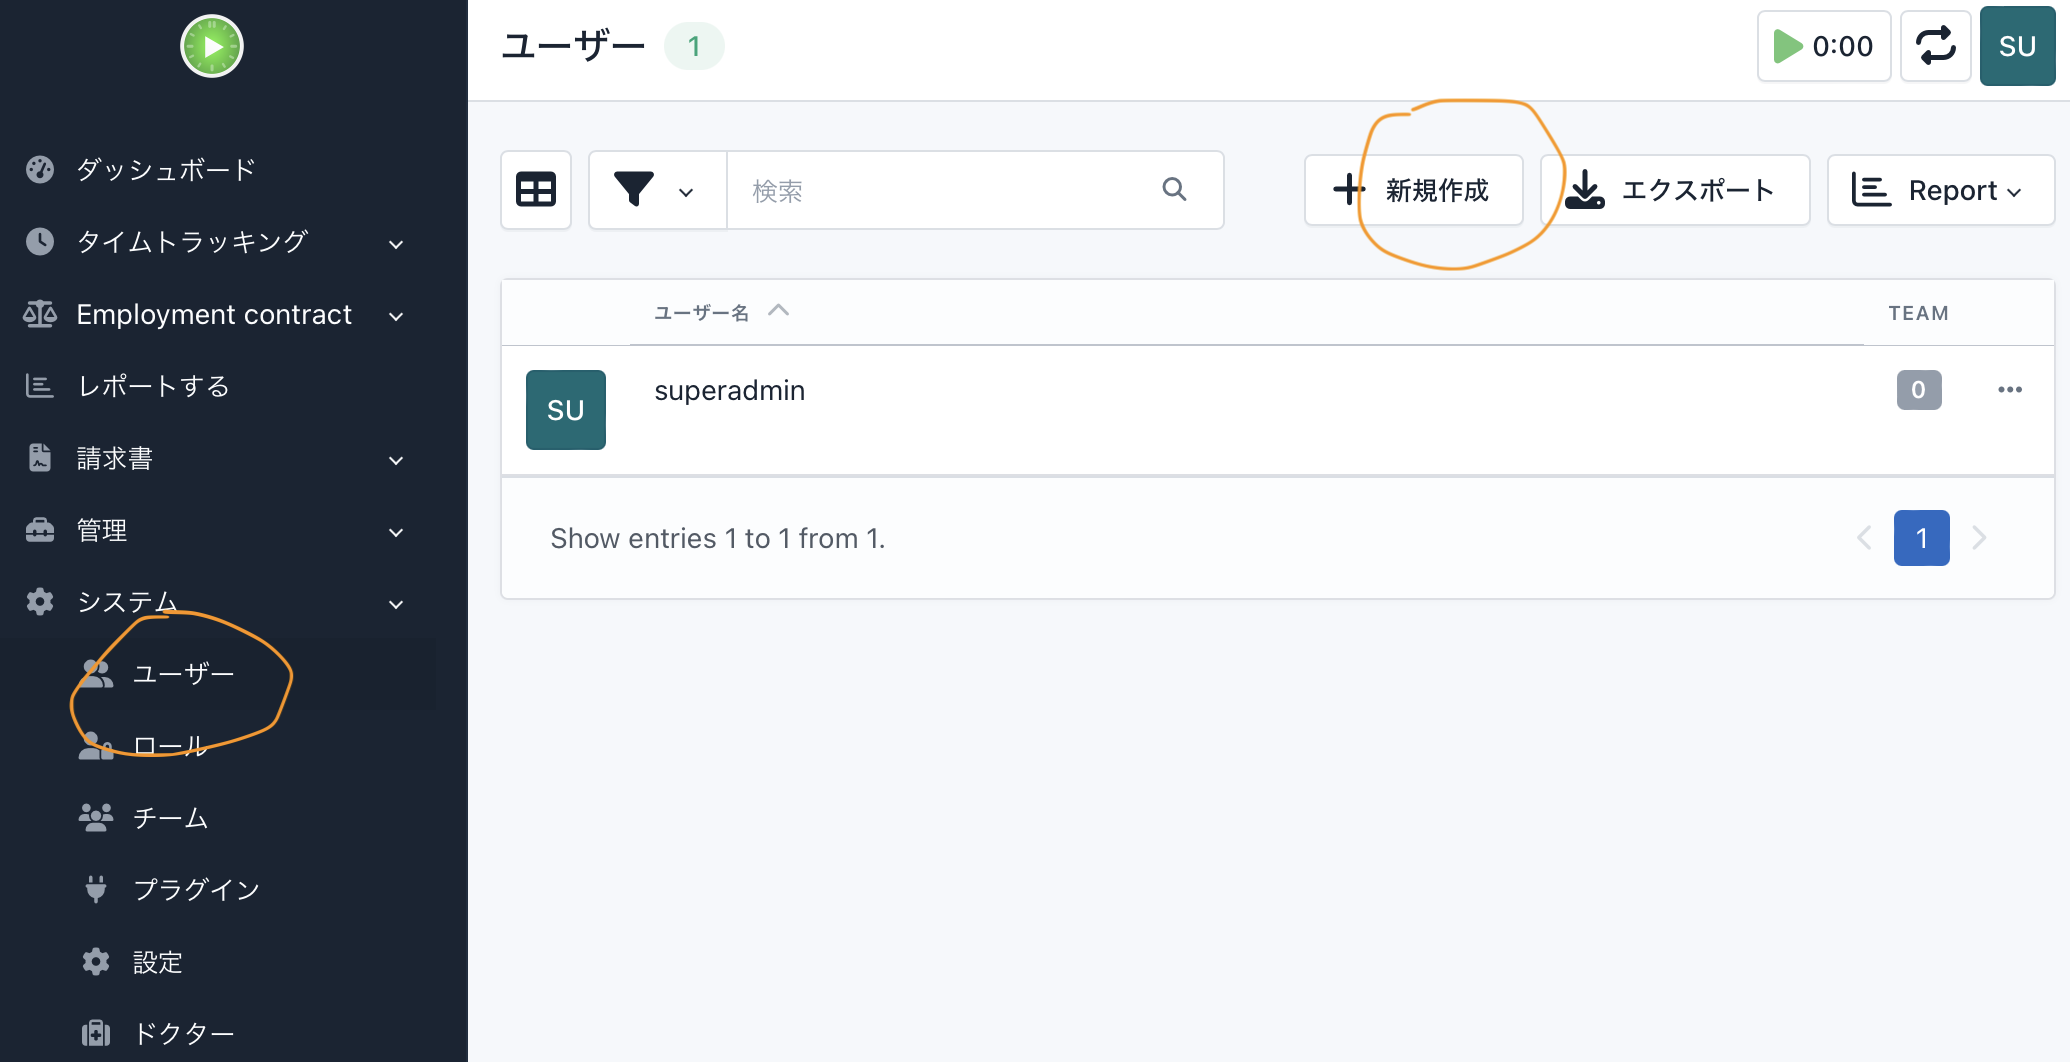Viewport: 2070px width, 1062px height.
Task: Collapse the システム section in the sidebar
Action: point(395,603)
